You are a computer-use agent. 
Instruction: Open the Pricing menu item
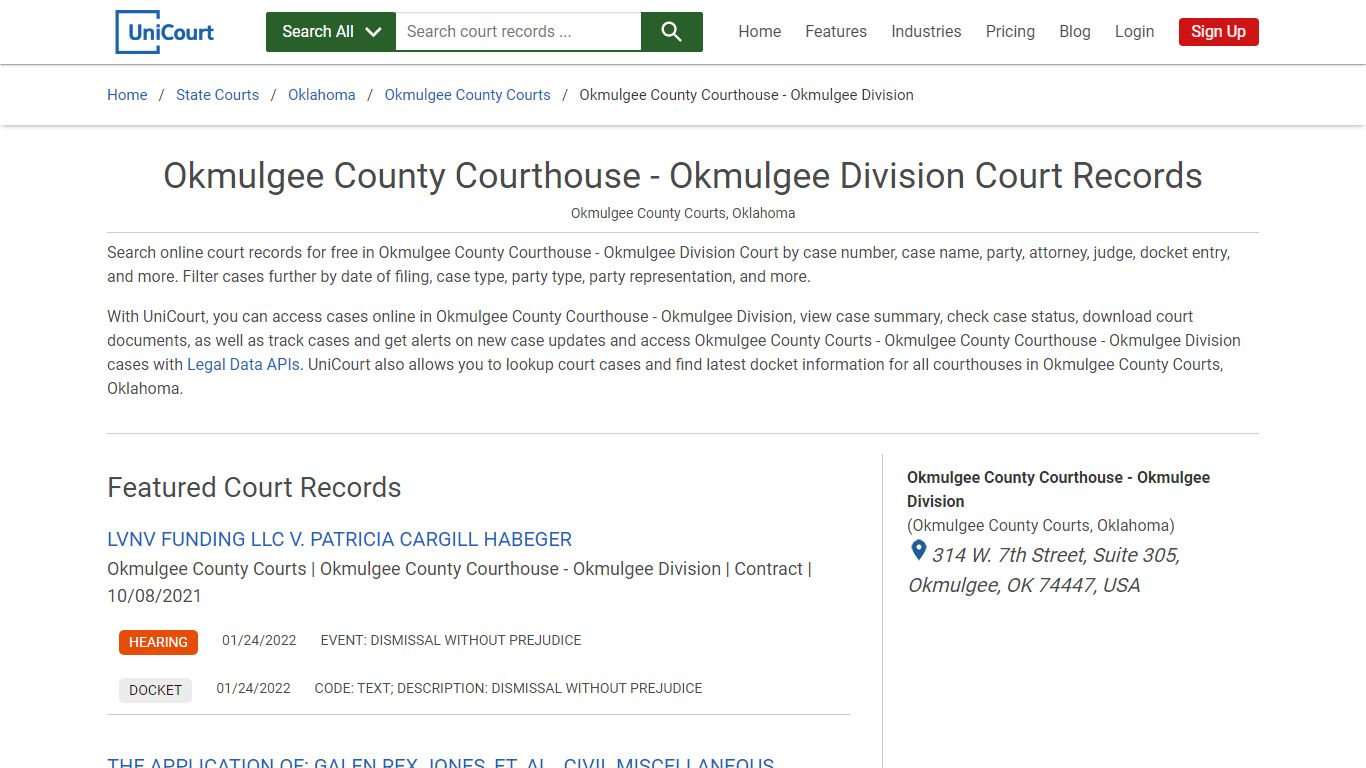(x=1010, y=32)
